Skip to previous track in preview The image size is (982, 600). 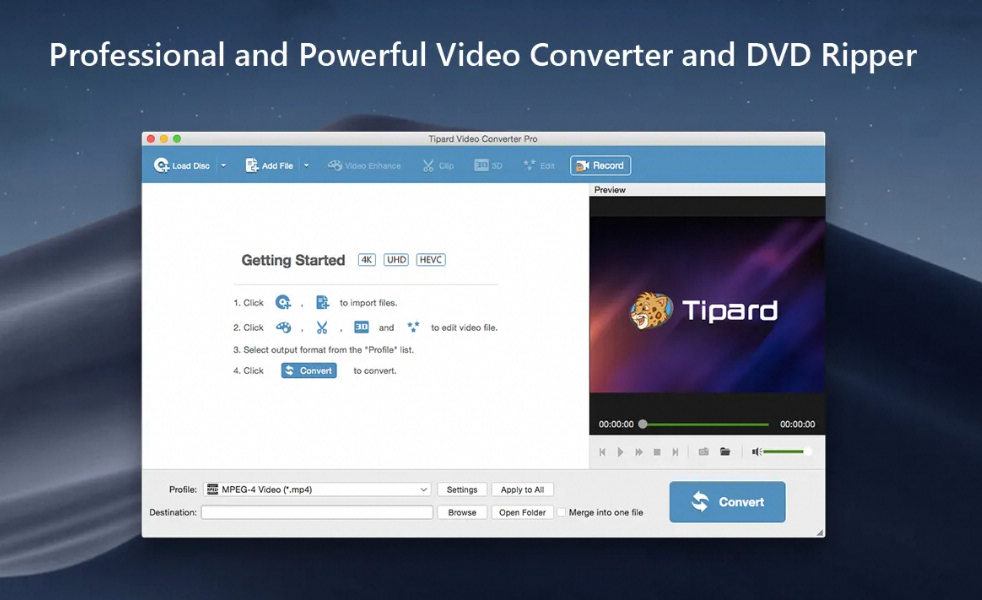[x=602, y=452]
